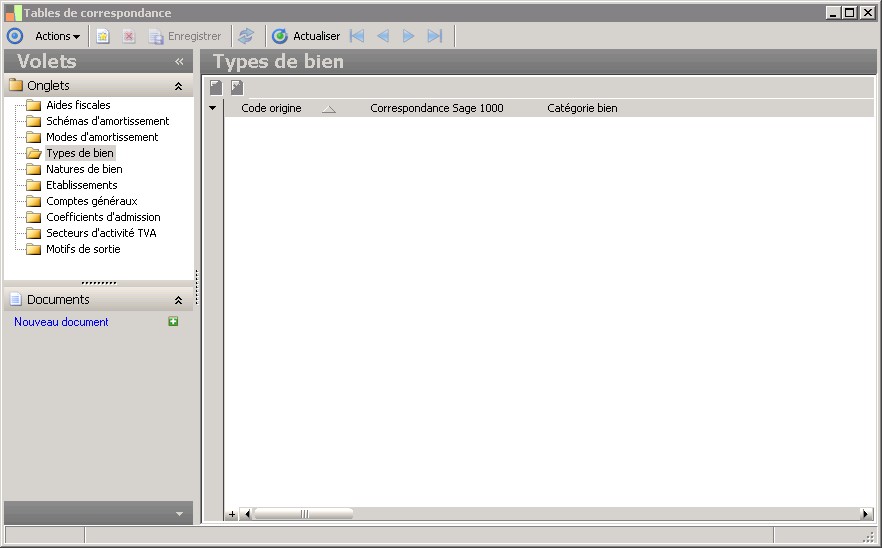Click the plus button at grid bottom
The image size is (882, 548).
(232, 514)
